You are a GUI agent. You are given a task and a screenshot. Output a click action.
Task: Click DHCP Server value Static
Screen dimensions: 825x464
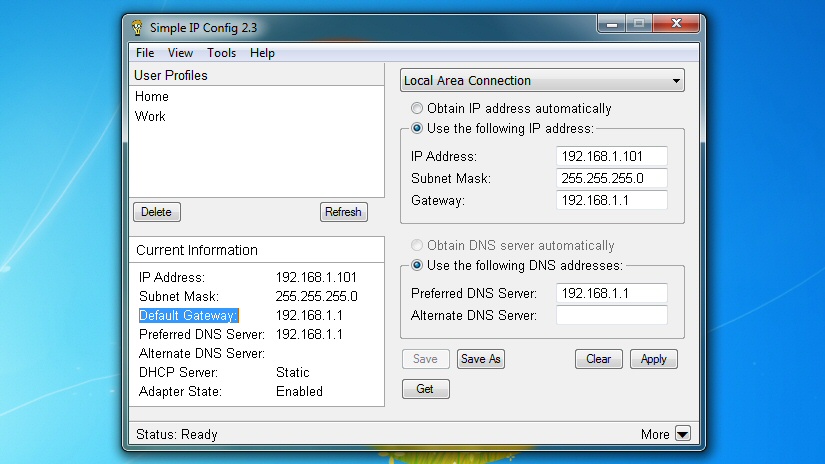coord(293,372)
